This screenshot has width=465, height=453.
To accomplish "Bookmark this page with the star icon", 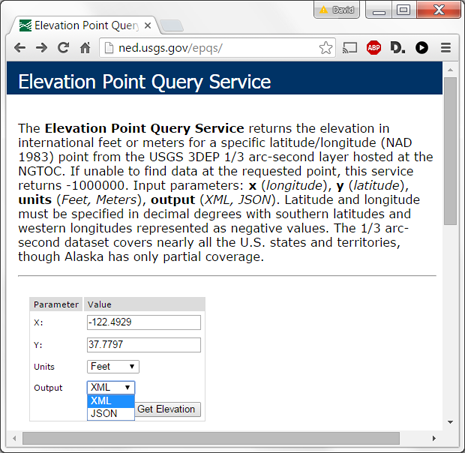I will [325, 48].
